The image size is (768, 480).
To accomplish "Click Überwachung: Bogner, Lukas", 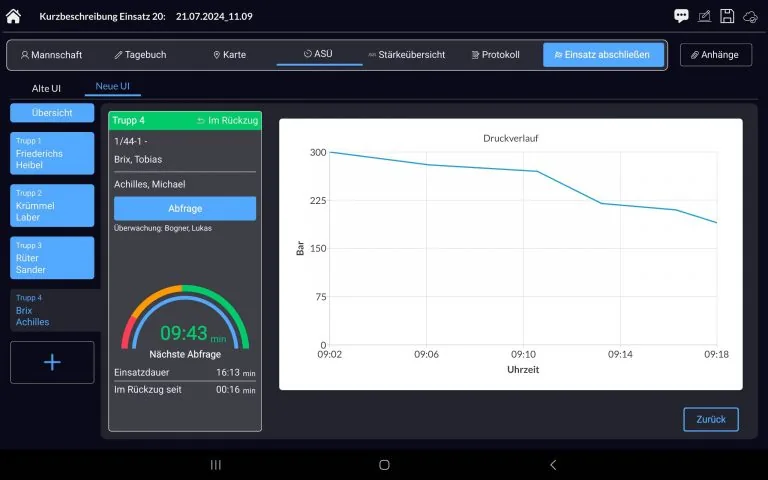I will (163, 228).
